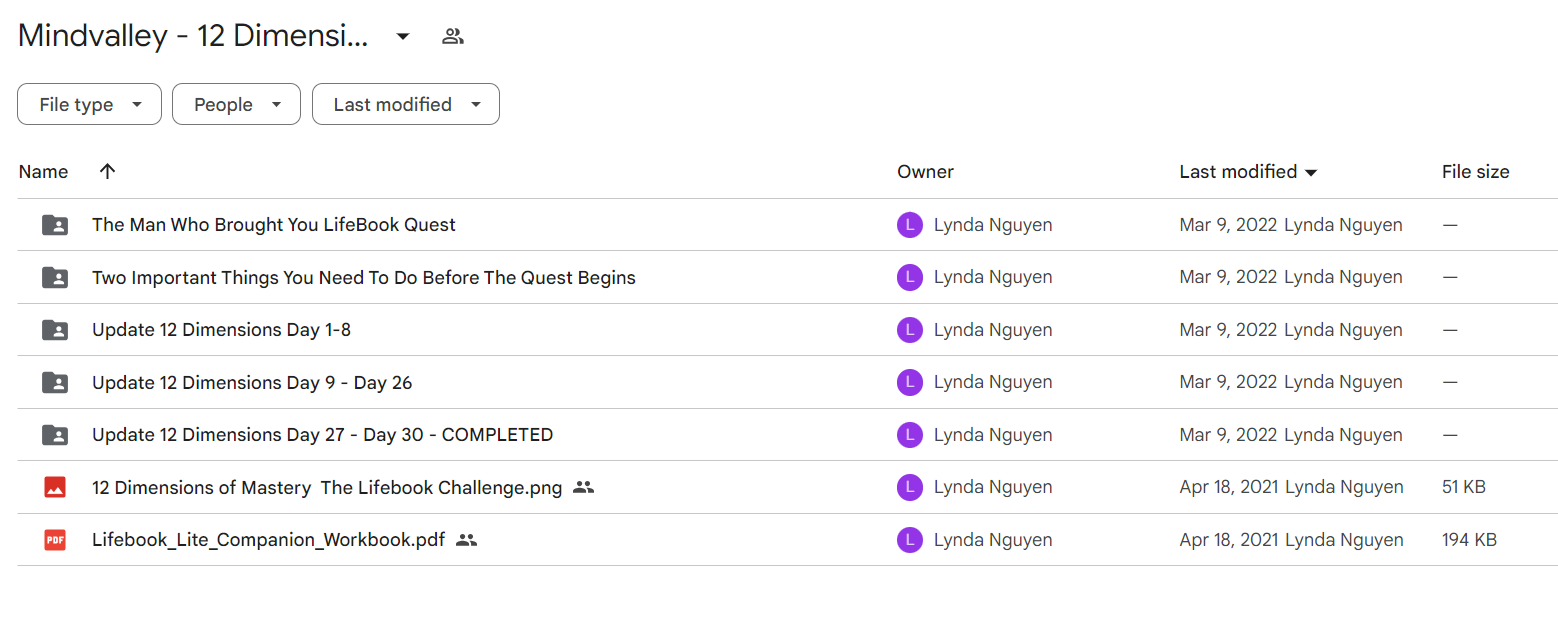The image size is (1558, 618).
Task: Open the File type filter
Action: point(89,104)
